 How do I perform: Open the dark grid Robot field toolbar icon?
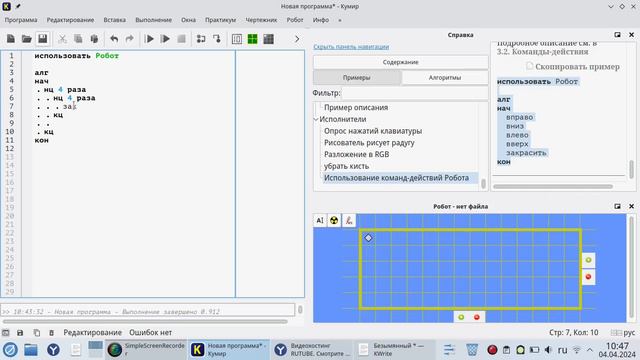pos(269,39)
